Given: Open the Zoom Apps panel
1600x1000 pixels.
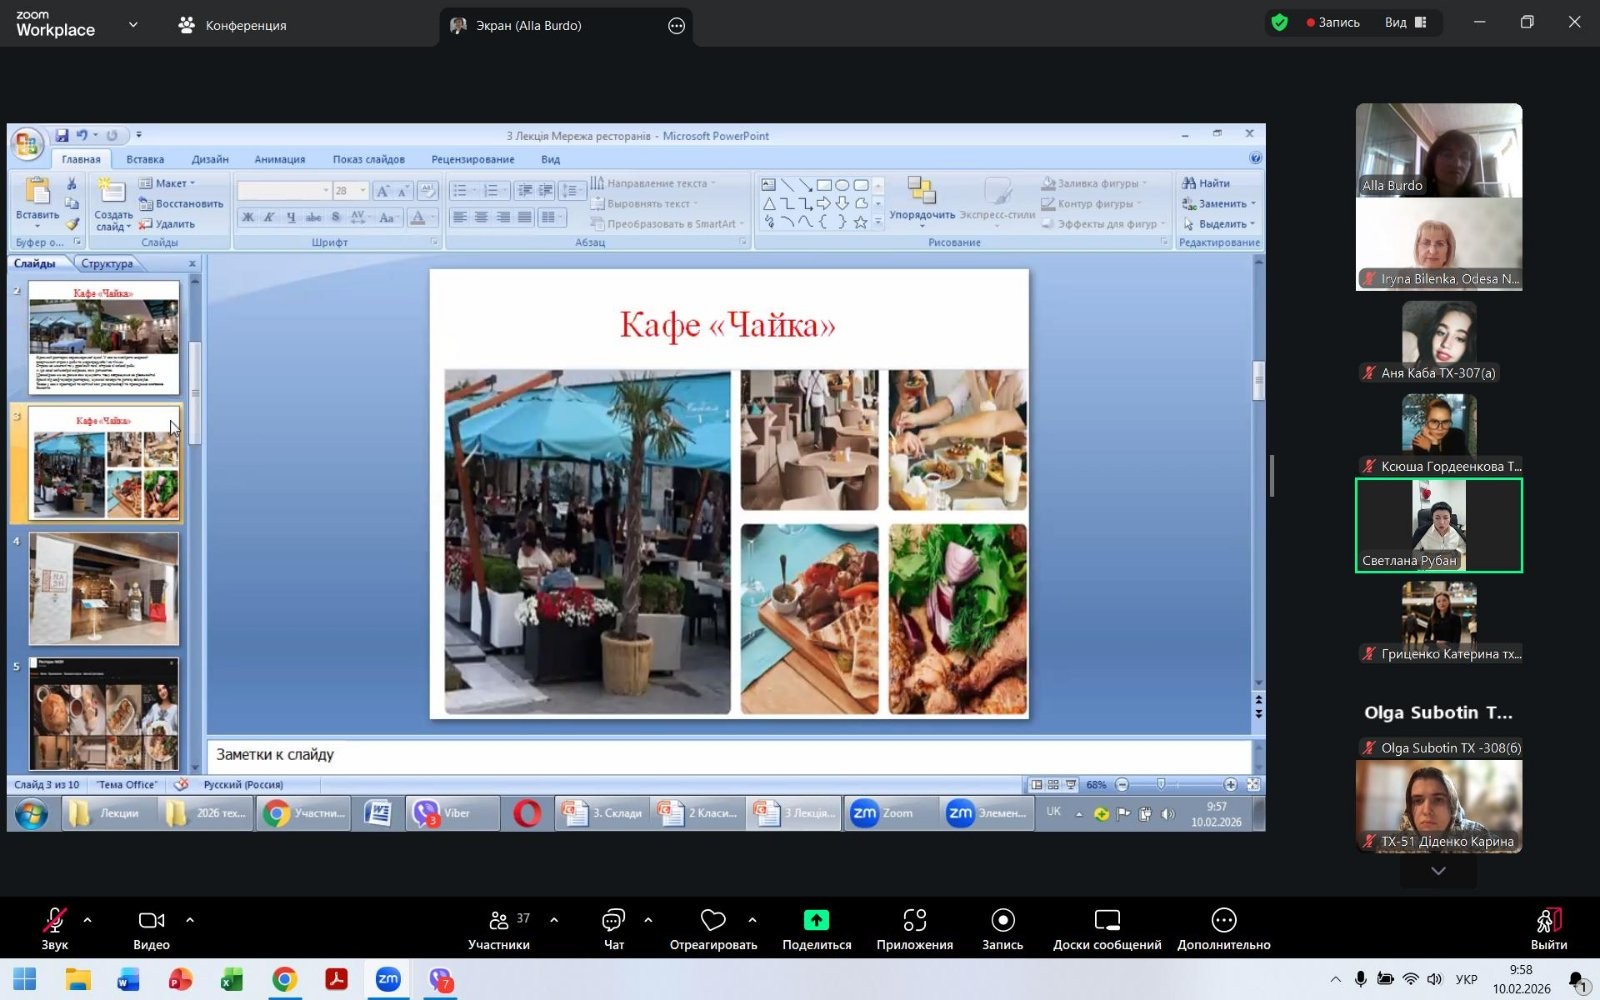Looking at the screenshot, I should 914,921.
